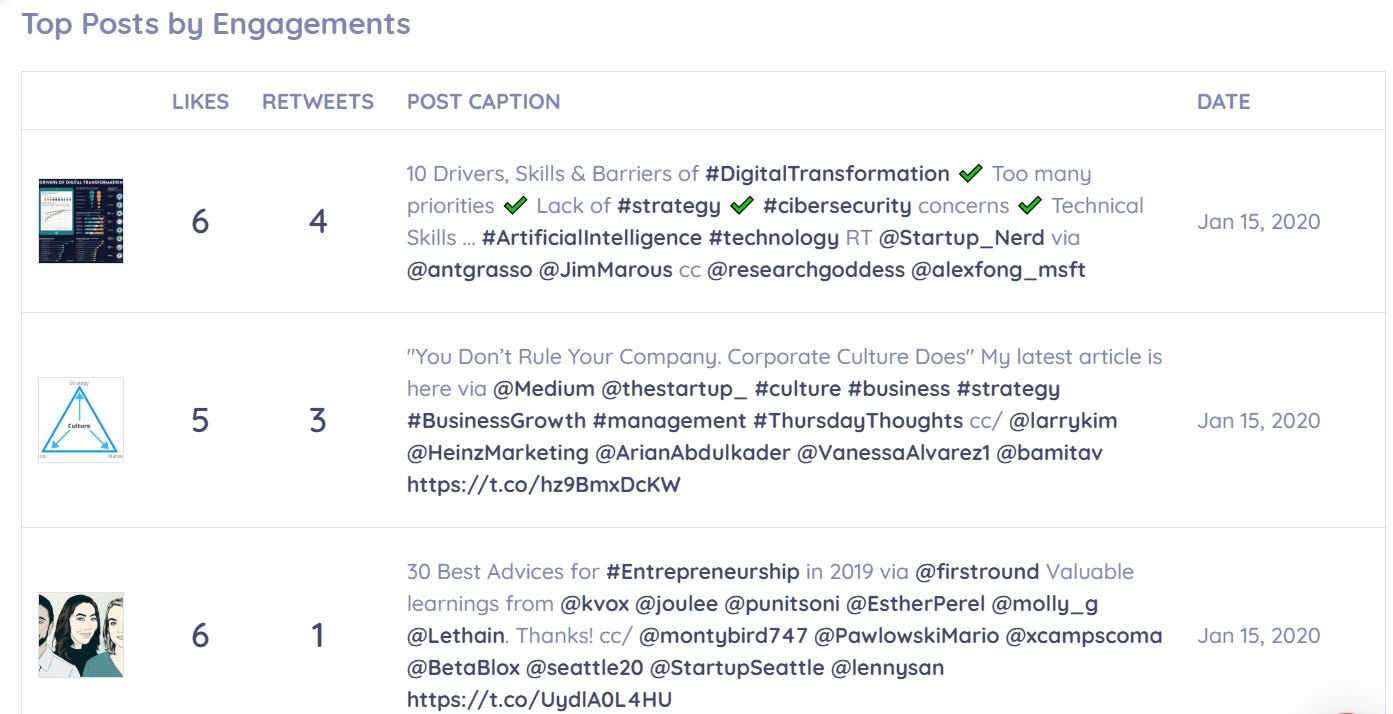
Task: Open the #DigitalTransformation hashtag link
Action: tap(827, 174)
